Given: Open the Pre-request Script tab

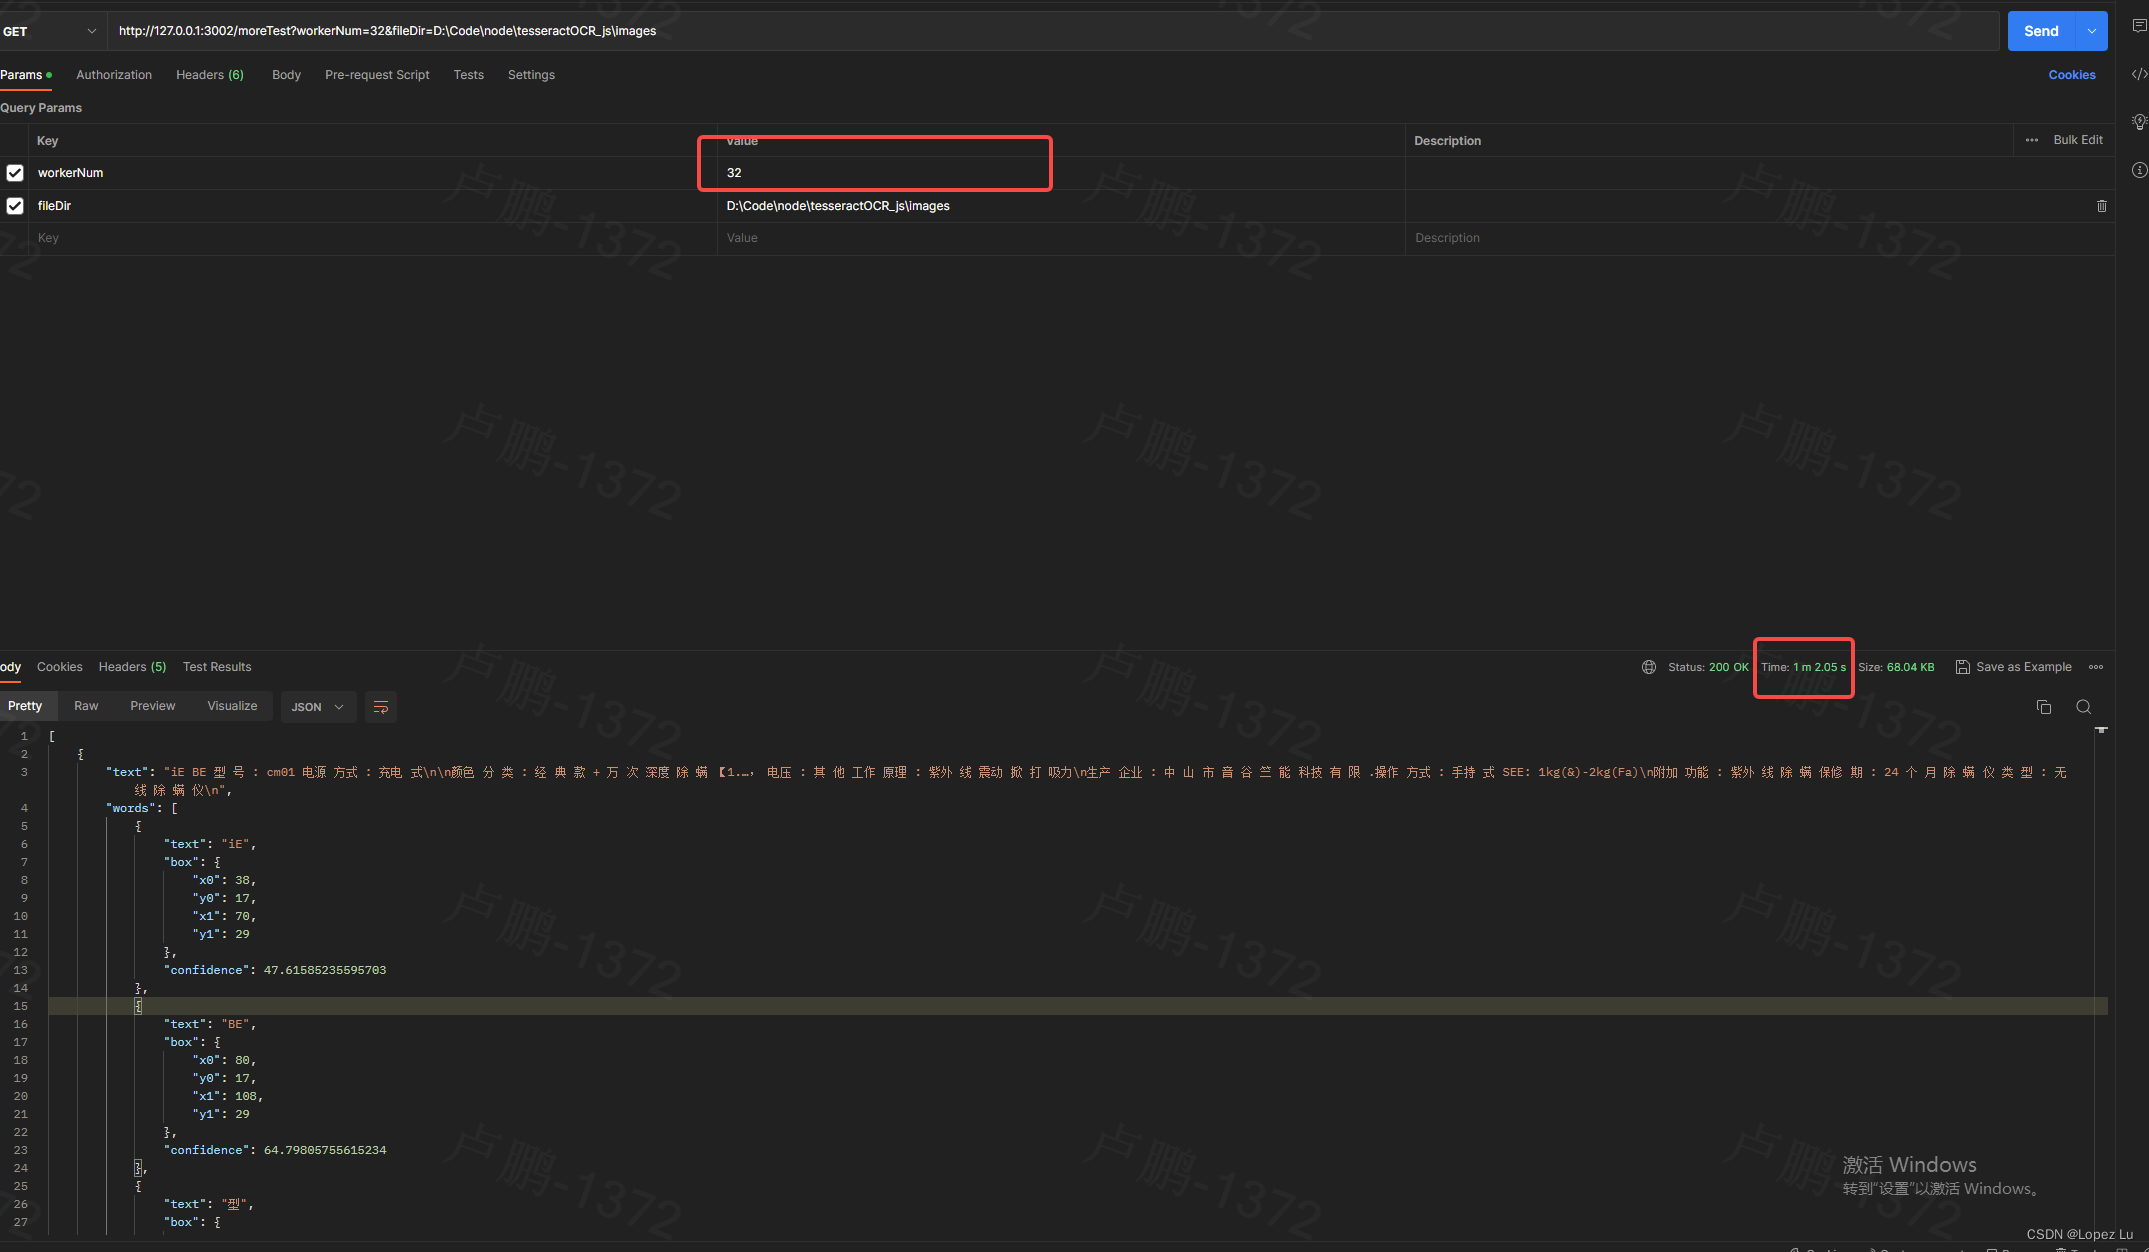Looking at the screenshot, I should click(x=377, y=75).
